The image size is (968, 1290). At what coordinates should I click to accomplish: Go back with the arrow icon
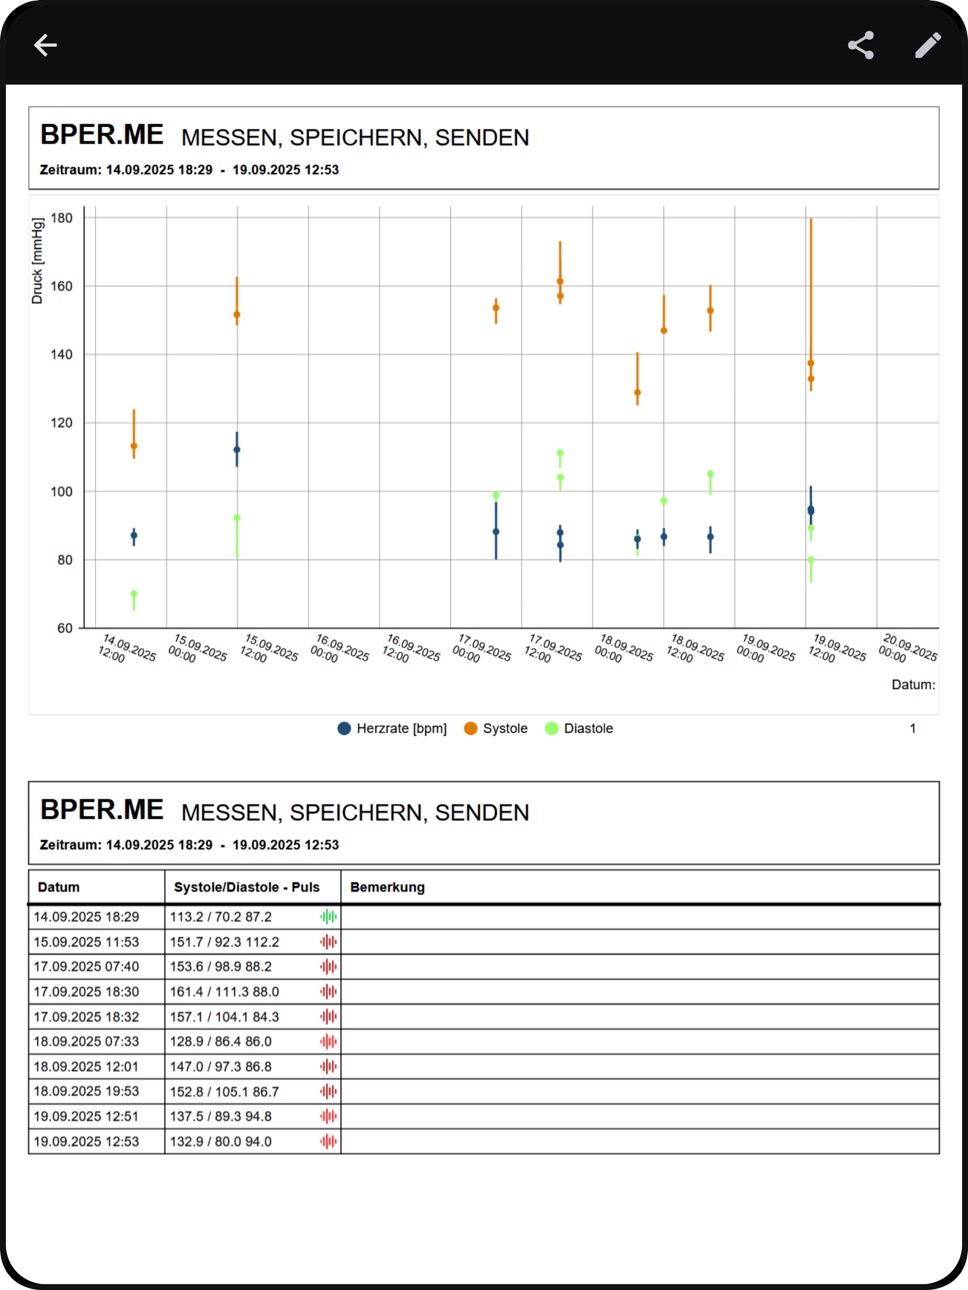tap(45, 45)
